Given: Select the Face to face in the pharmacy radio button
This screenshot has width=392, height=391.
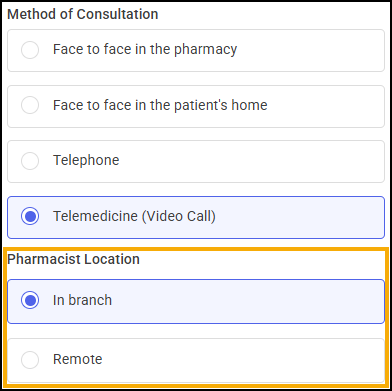Looking at the screenshot, I should (x=30, y=50).
